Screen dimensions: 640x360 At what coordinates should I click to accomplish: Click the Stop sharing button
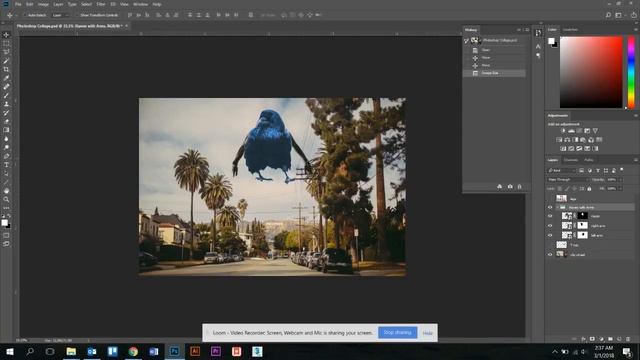tap(398, 333)
